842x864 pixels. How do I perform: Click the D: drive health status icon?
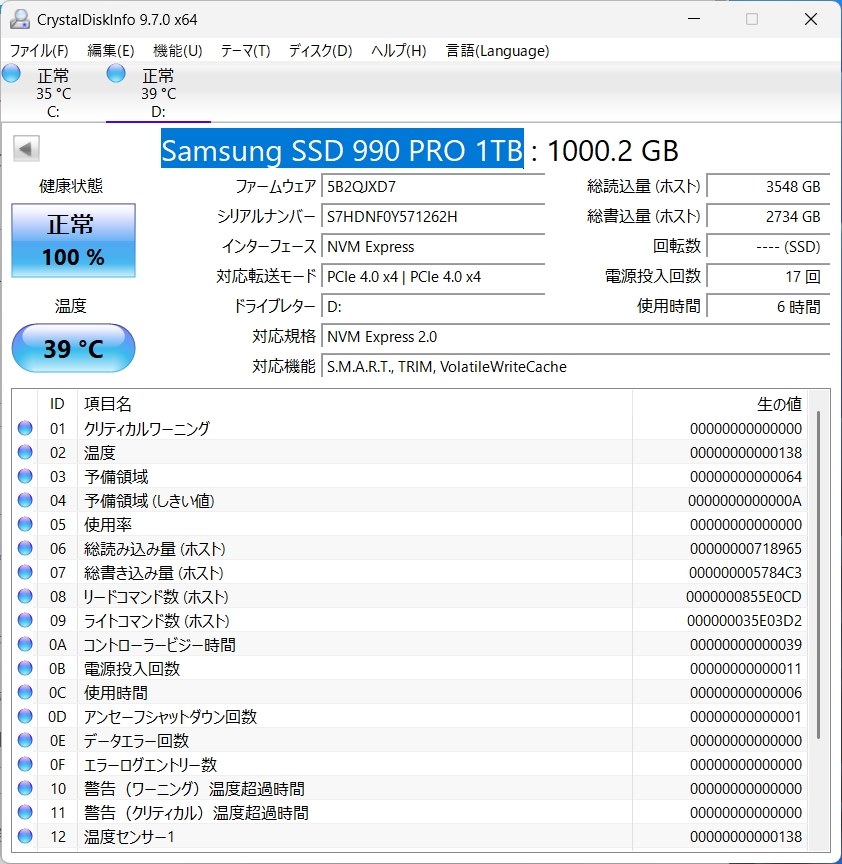(116, 73)
